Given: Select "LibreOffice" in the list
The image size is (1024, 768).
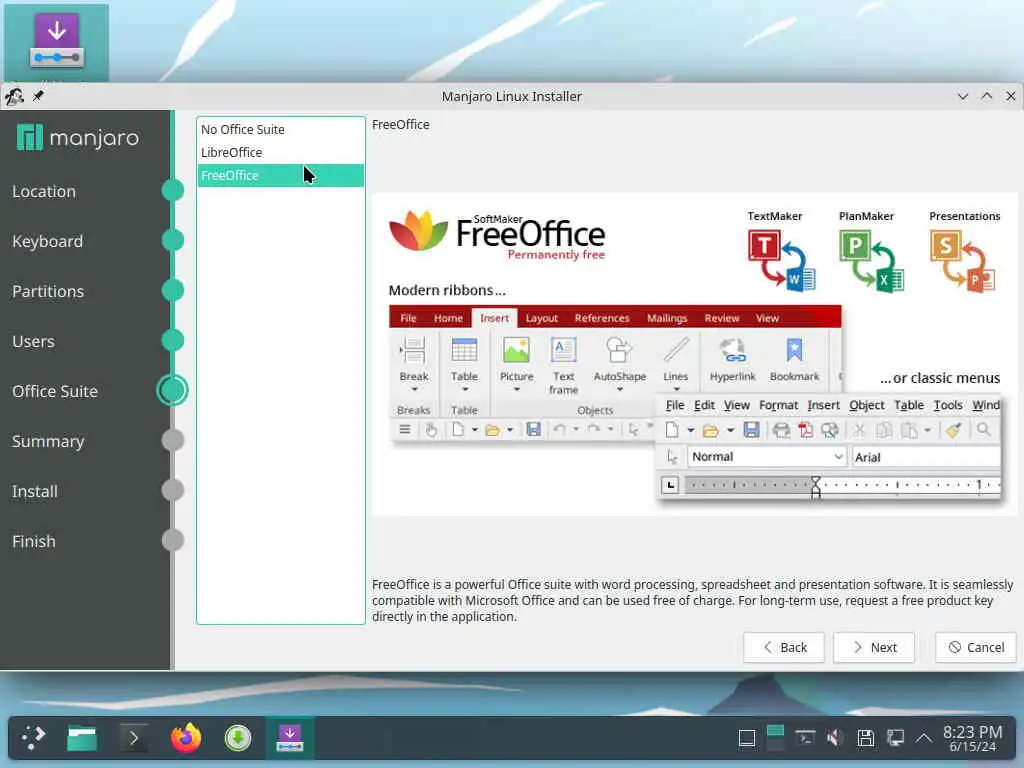Looking at the screenshot, I should coord(281,152).
